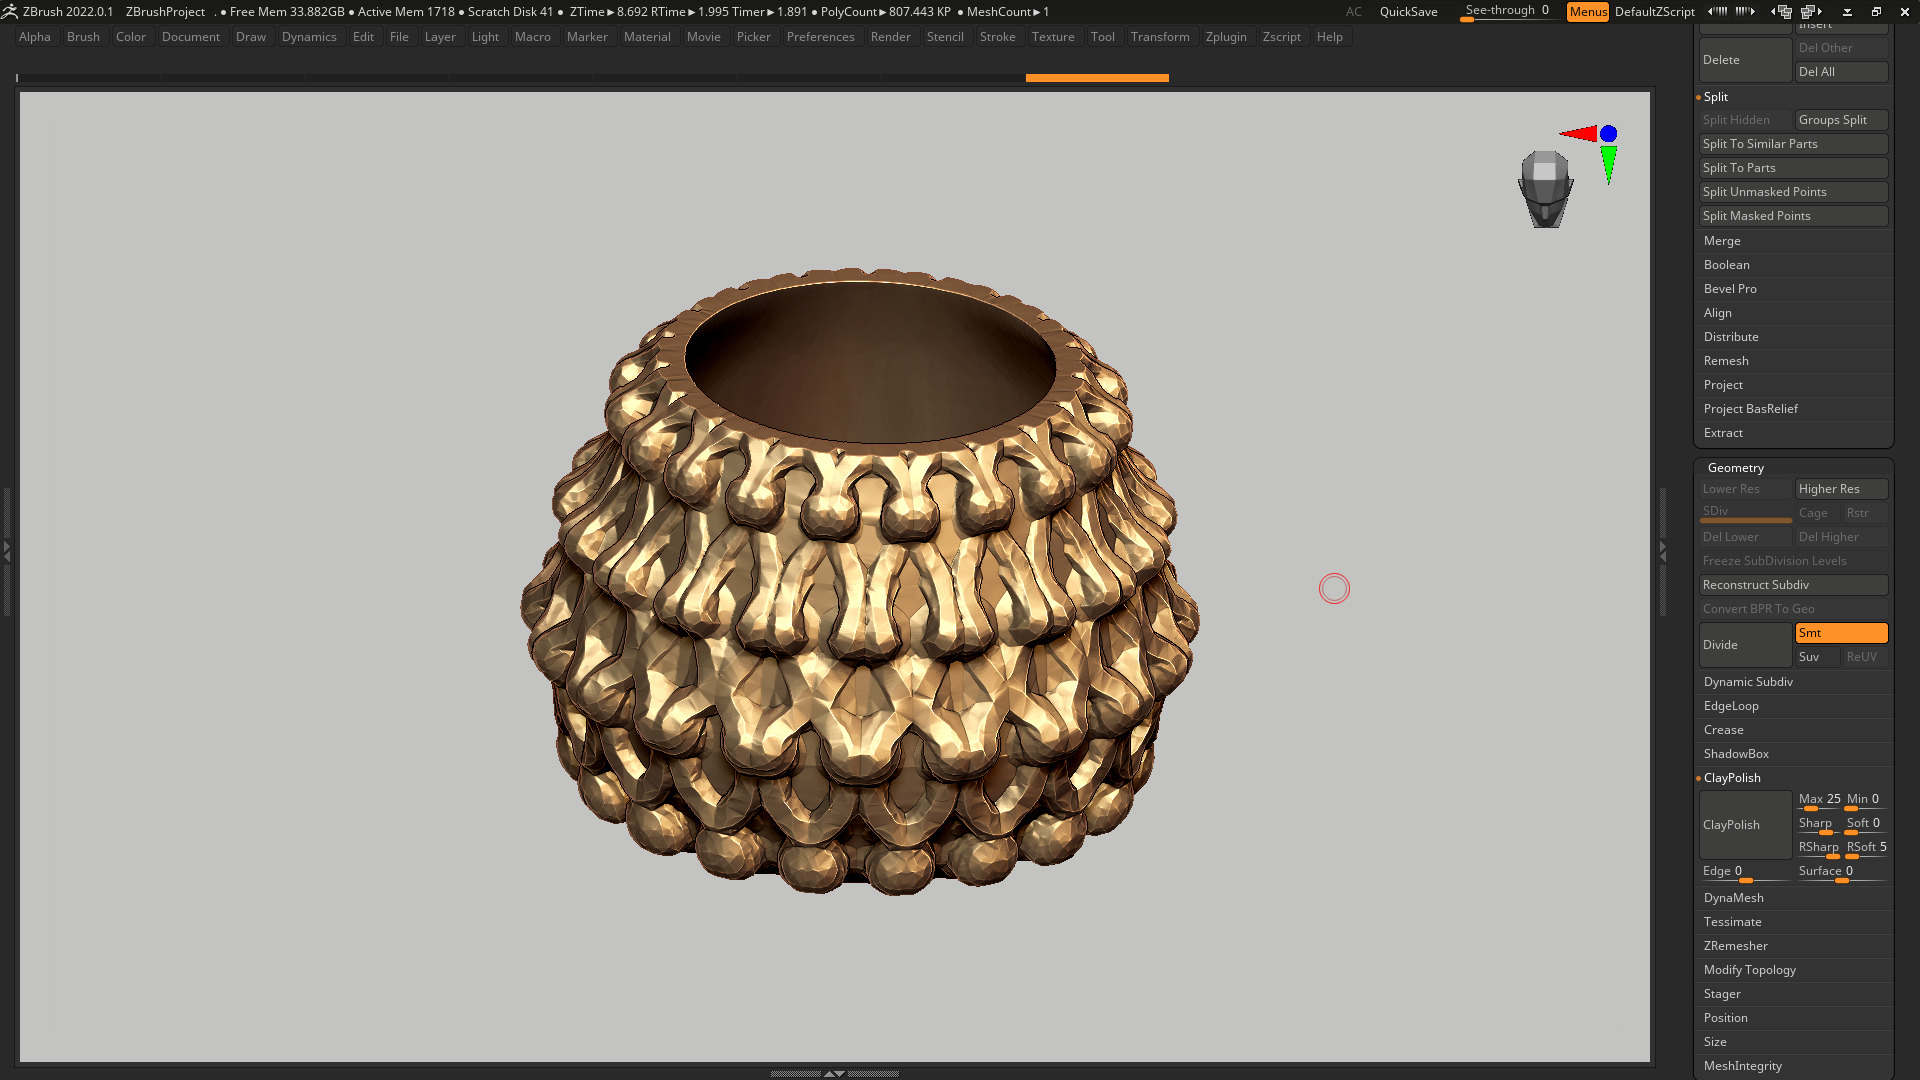Toggle the right tray divider handle
Screen dimensions: 1920x1080
point(1662,551)
